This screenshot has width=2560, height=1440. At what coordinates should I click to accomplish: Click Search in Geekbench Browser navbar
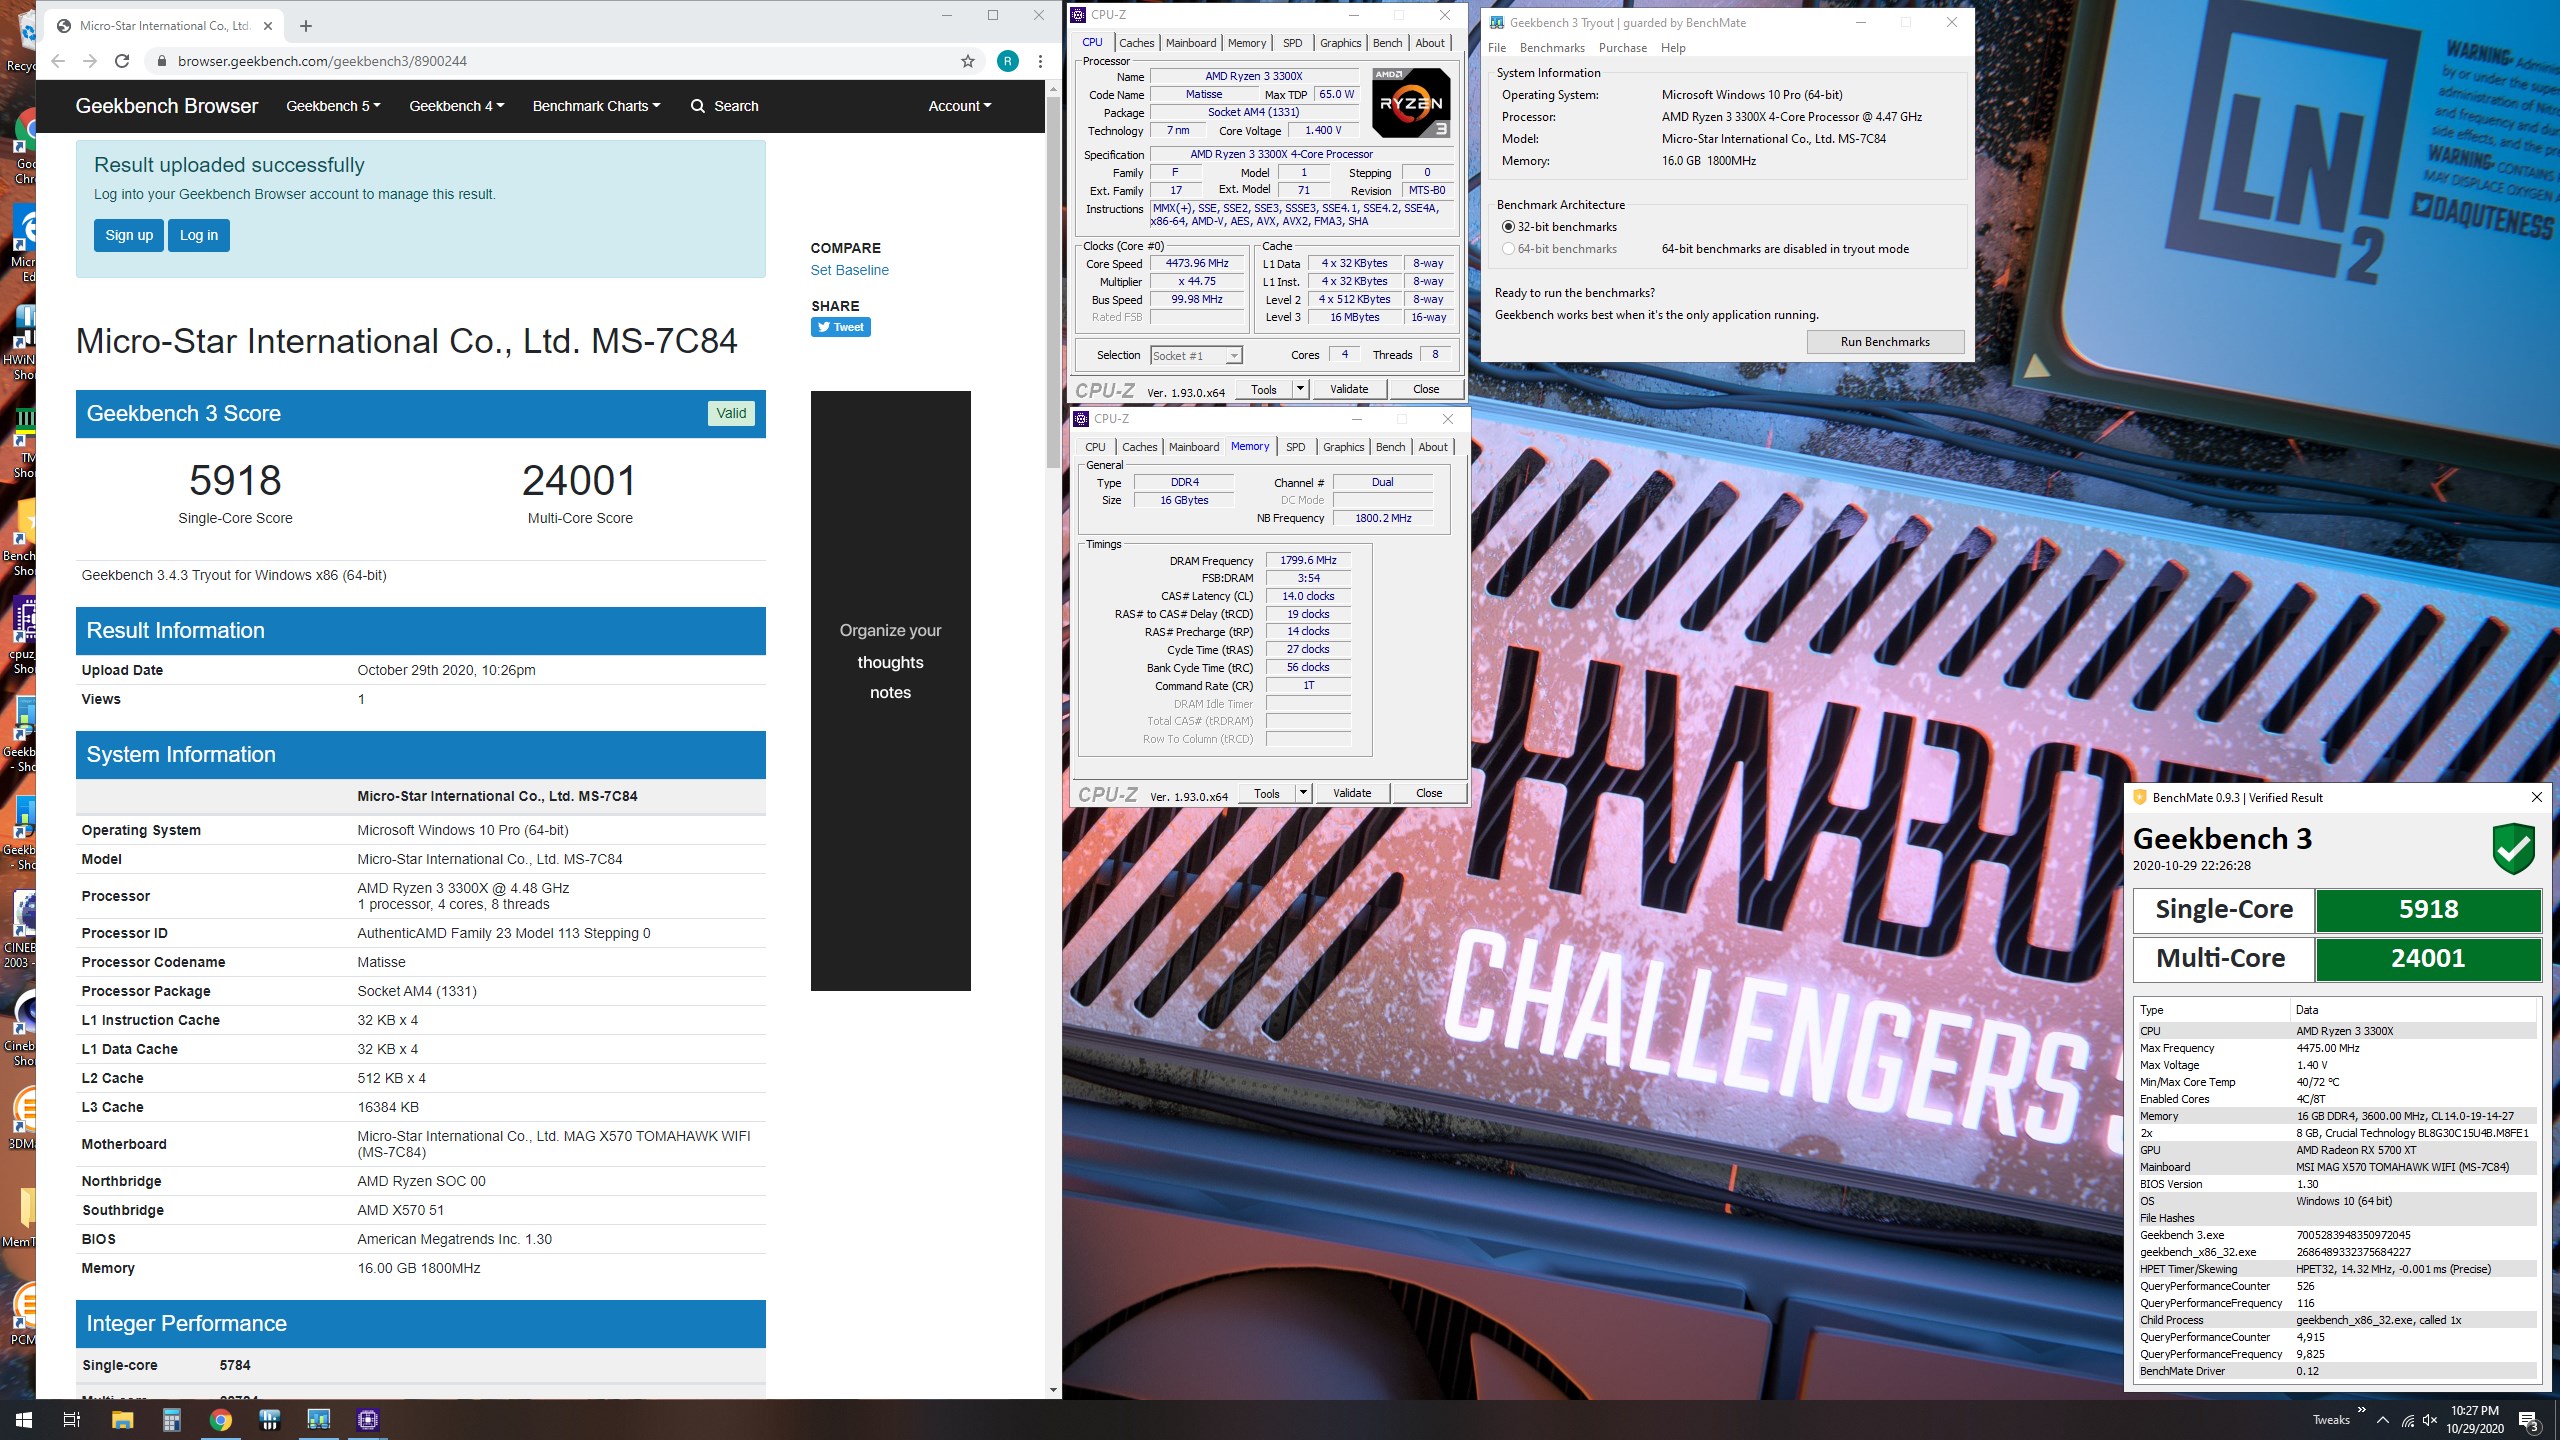724,106
